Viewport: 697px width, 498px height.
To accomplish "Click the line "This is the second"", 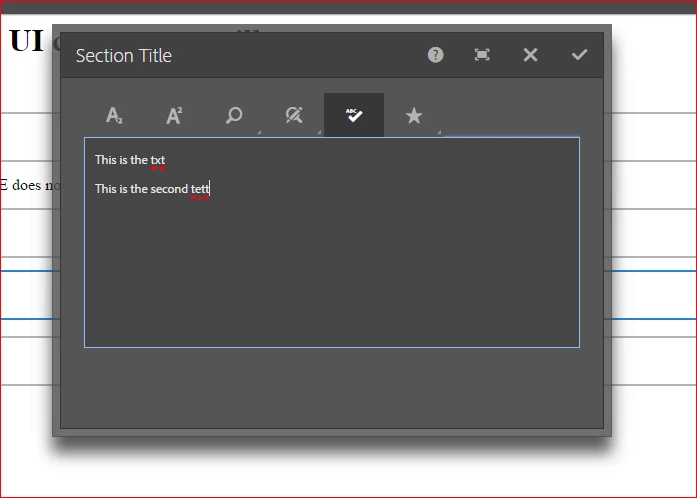I will click(x=141, y=189).
